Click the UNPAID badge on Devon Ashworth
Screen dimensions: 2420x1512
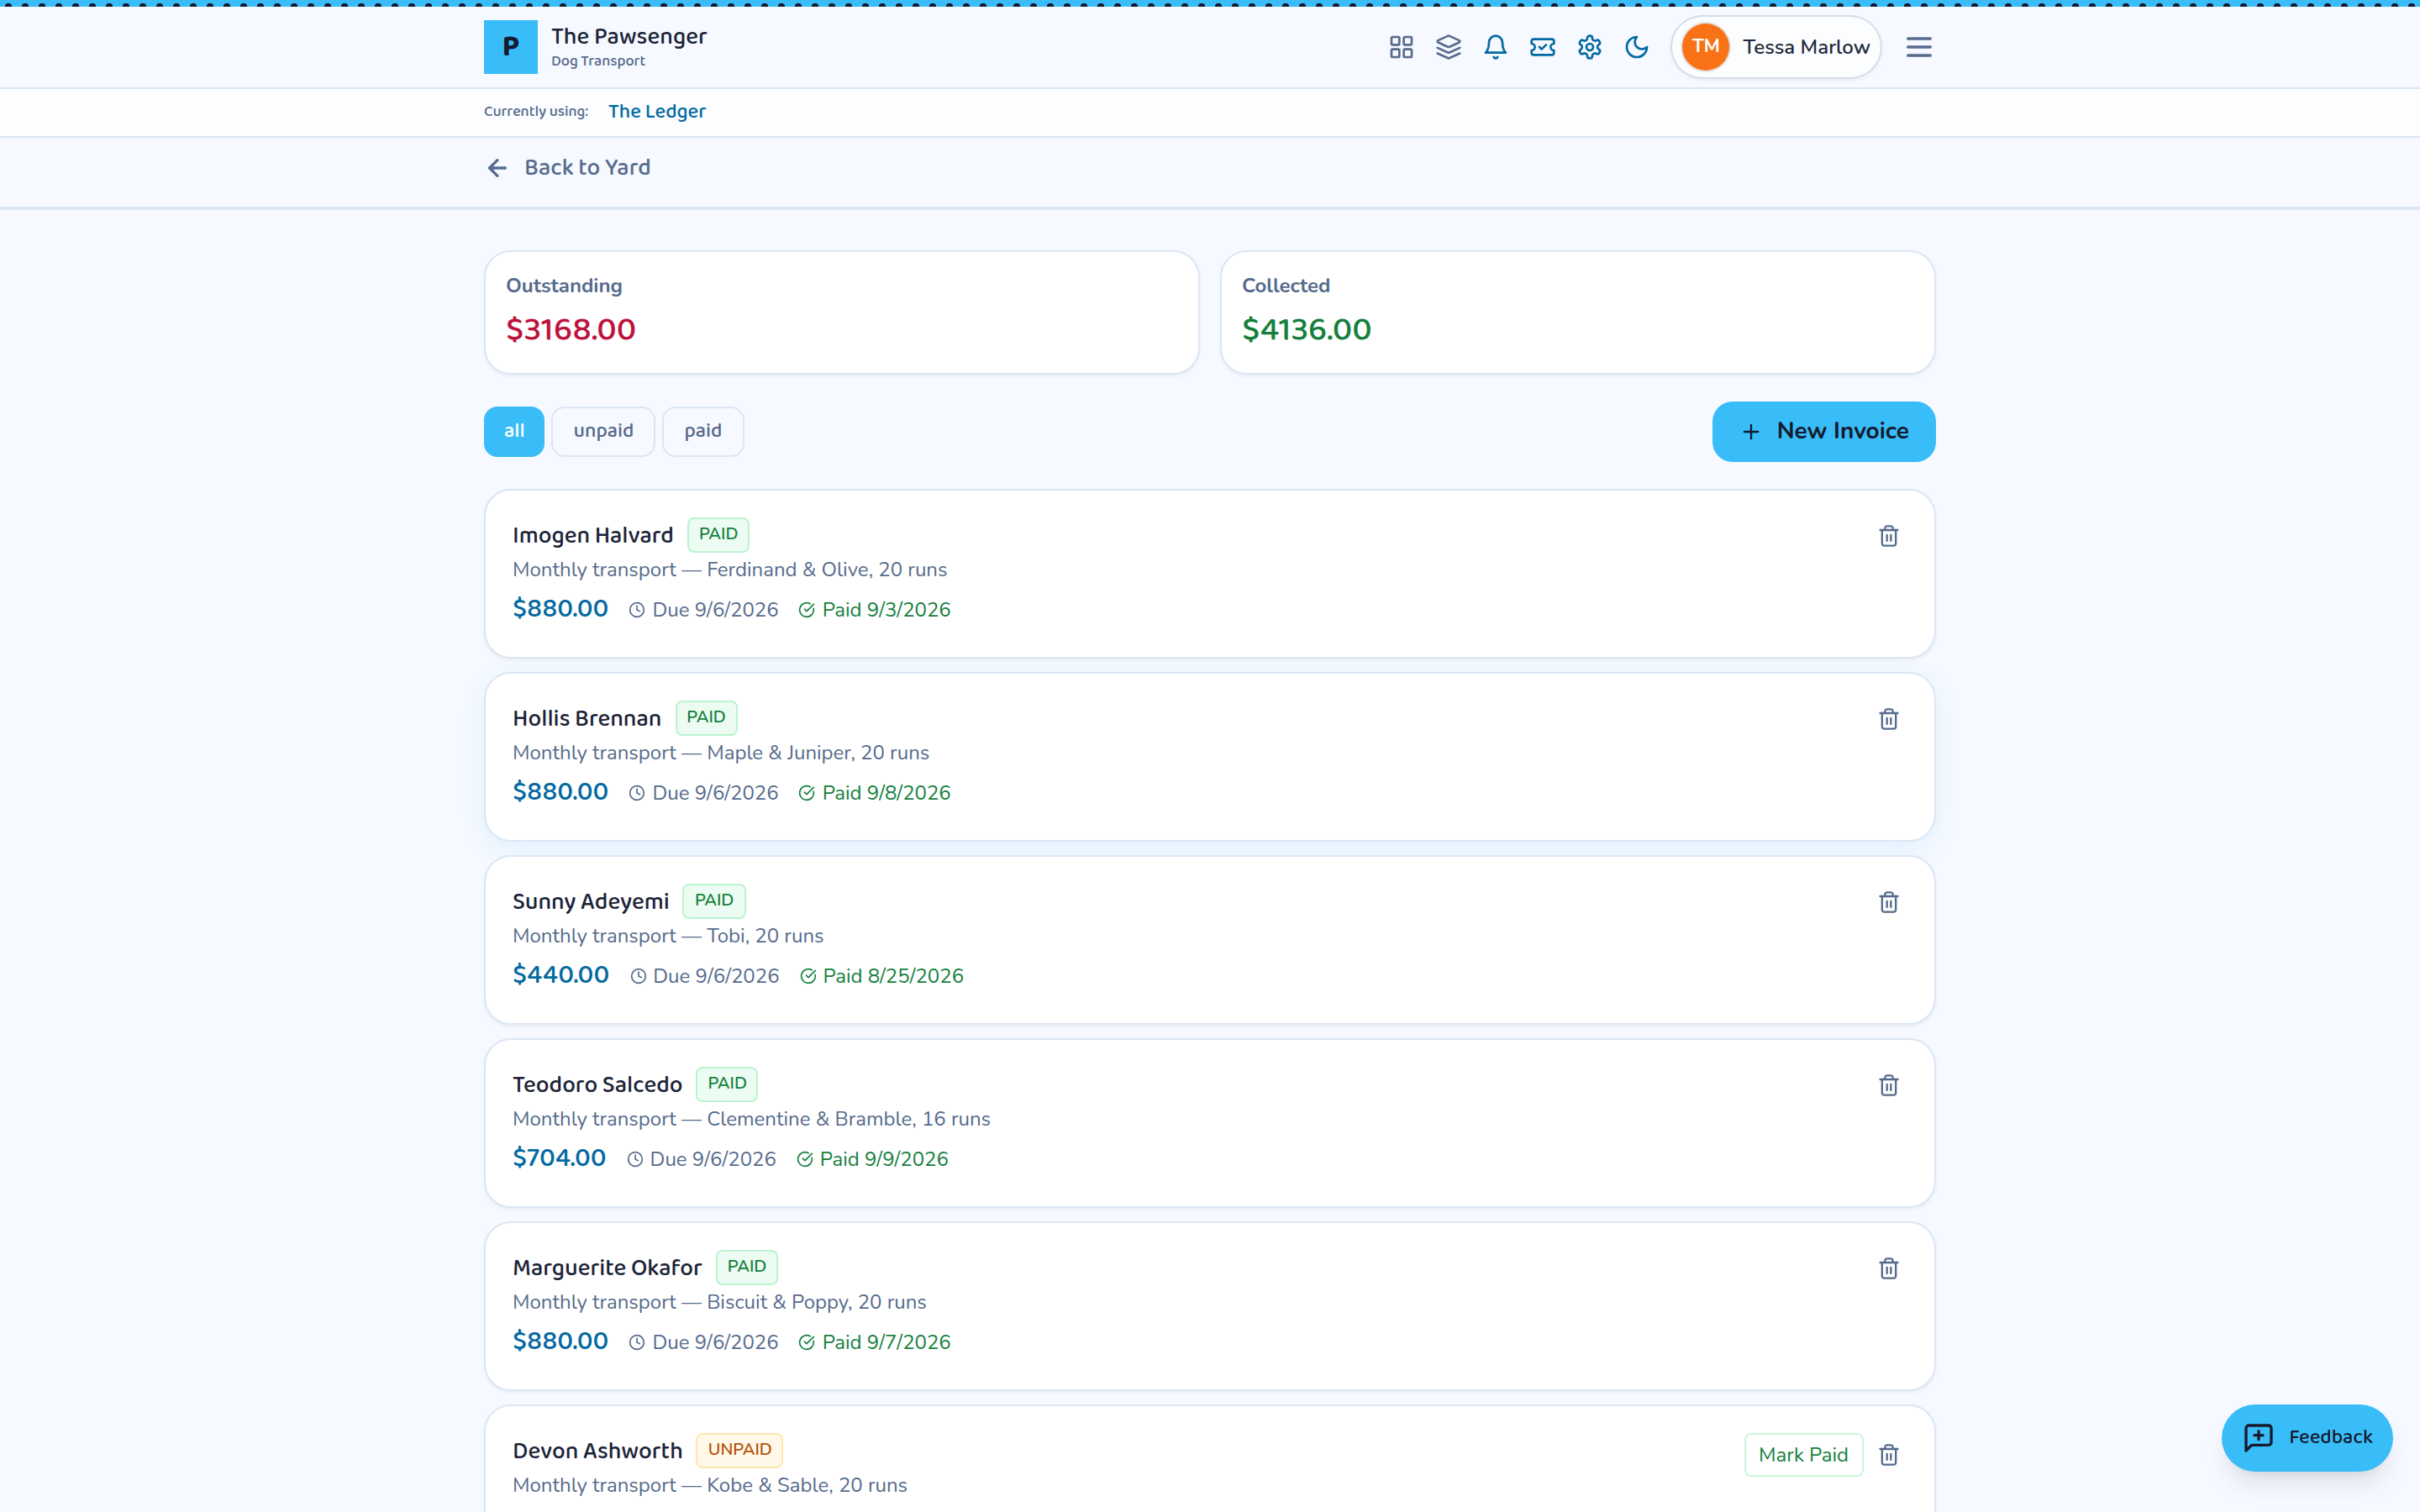point(739,1450)
